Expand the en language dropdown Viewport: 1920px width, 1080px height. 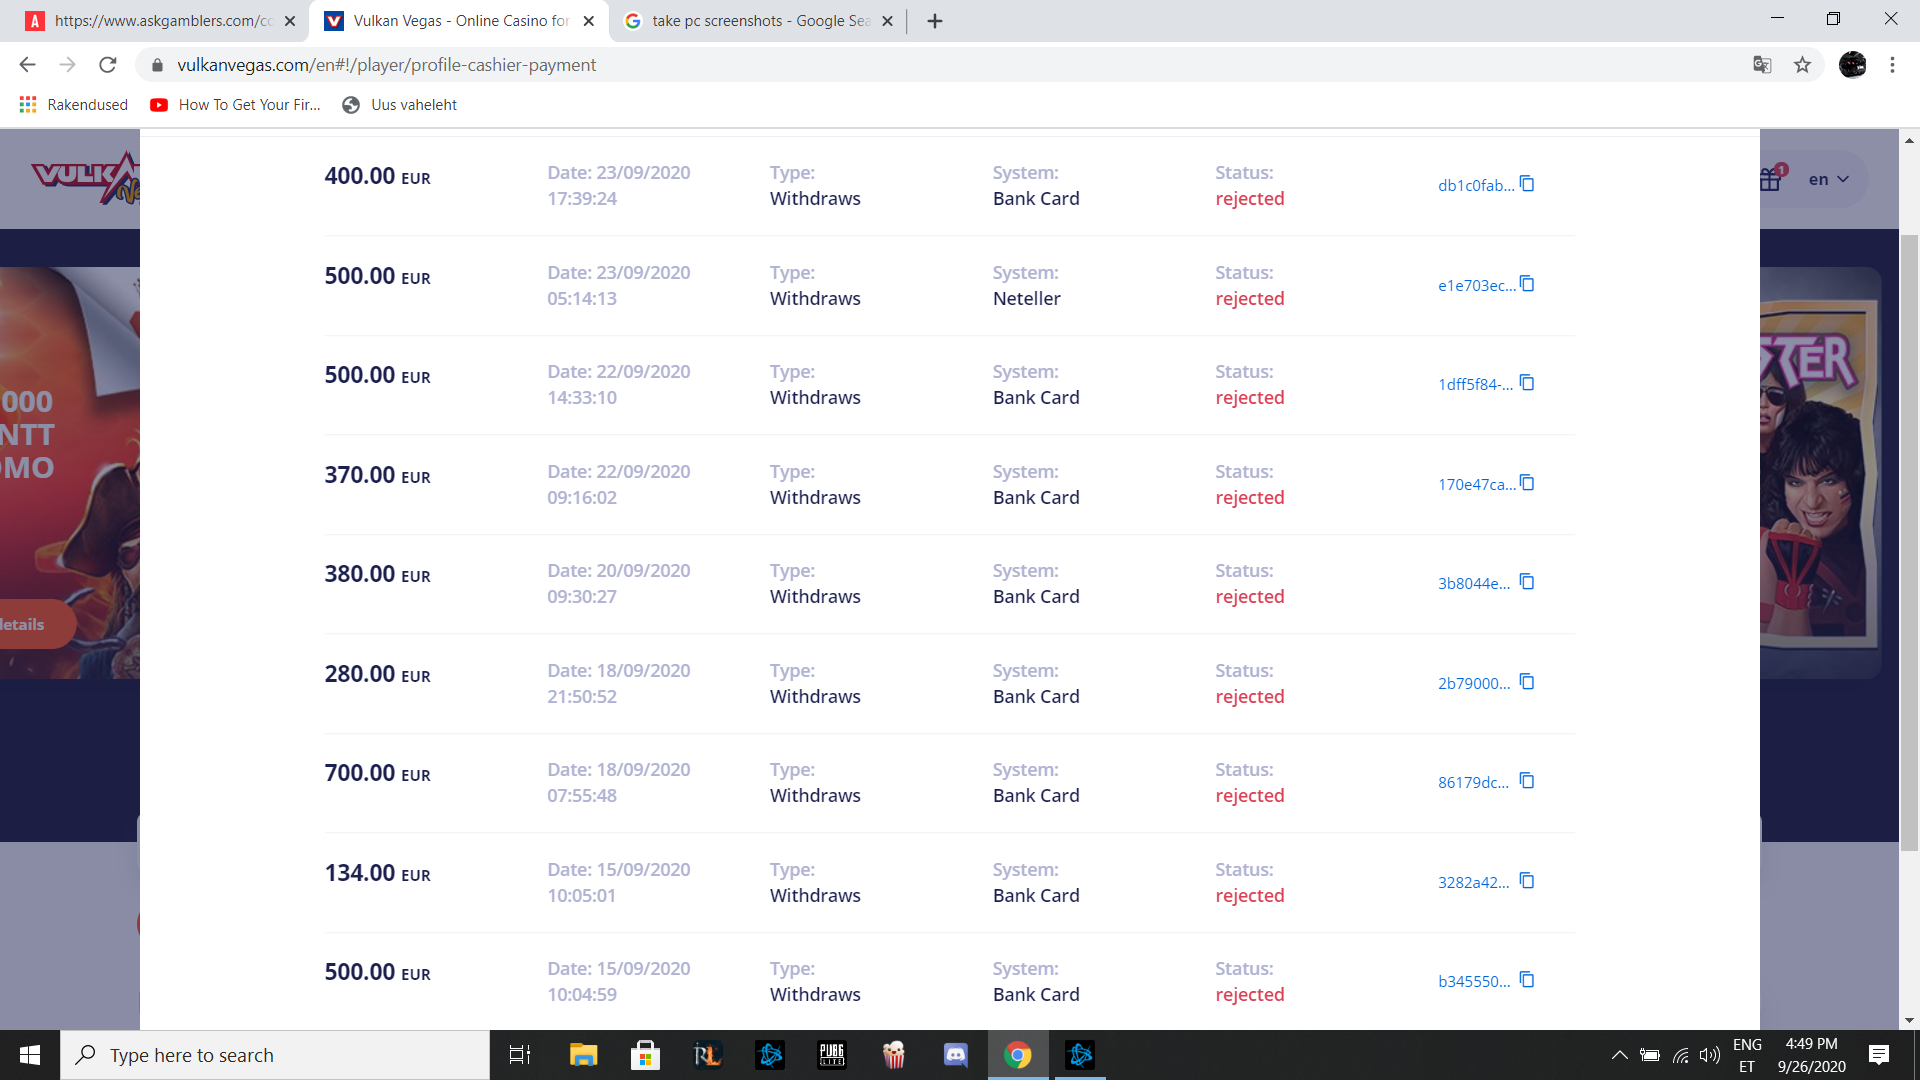pos(1829,179)
